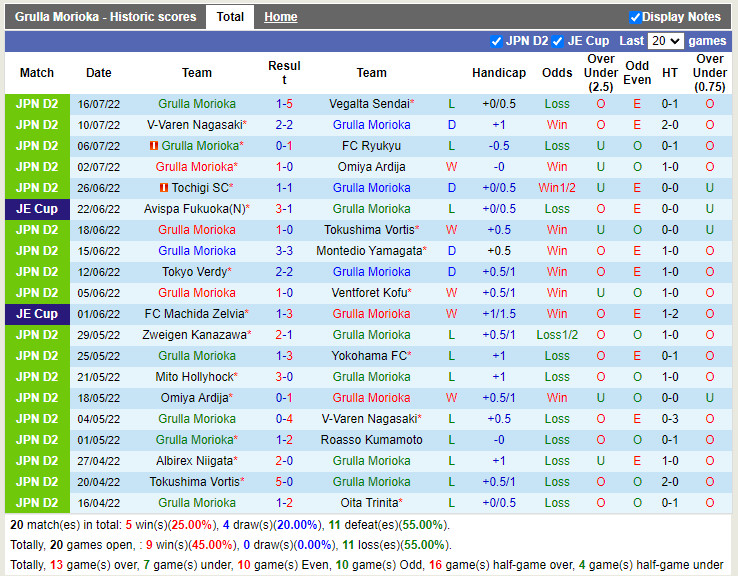Open the 1-5 score result link

tap(284, 104)
